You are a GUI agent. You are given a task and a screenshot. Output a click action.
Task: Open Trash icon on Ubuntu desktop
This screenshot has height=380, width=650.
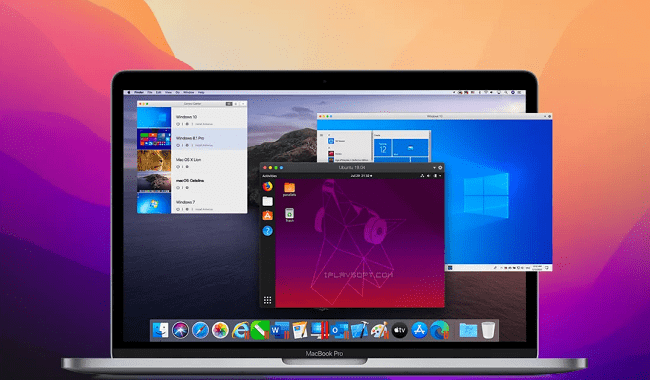(x=289, y=215)
